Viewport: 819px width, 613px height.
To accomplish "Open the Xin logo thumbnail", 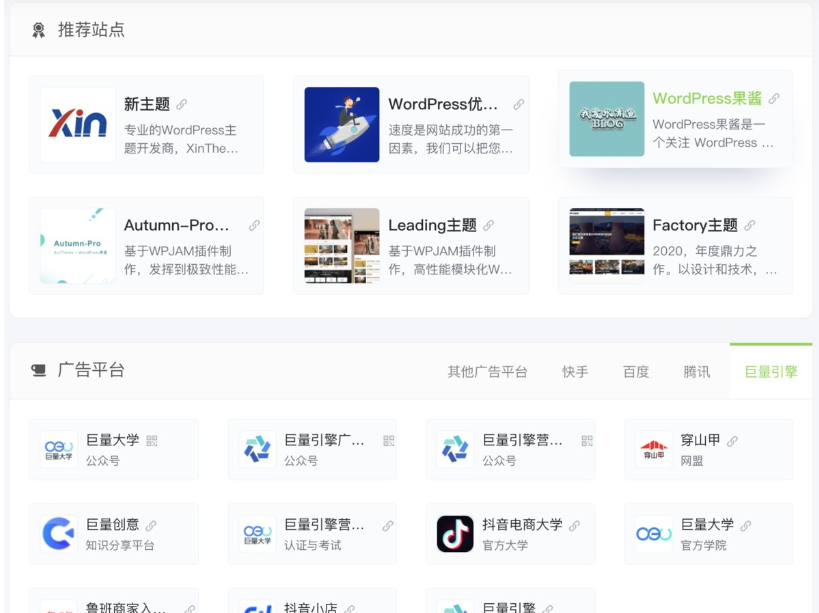I will tap(78, 124).
